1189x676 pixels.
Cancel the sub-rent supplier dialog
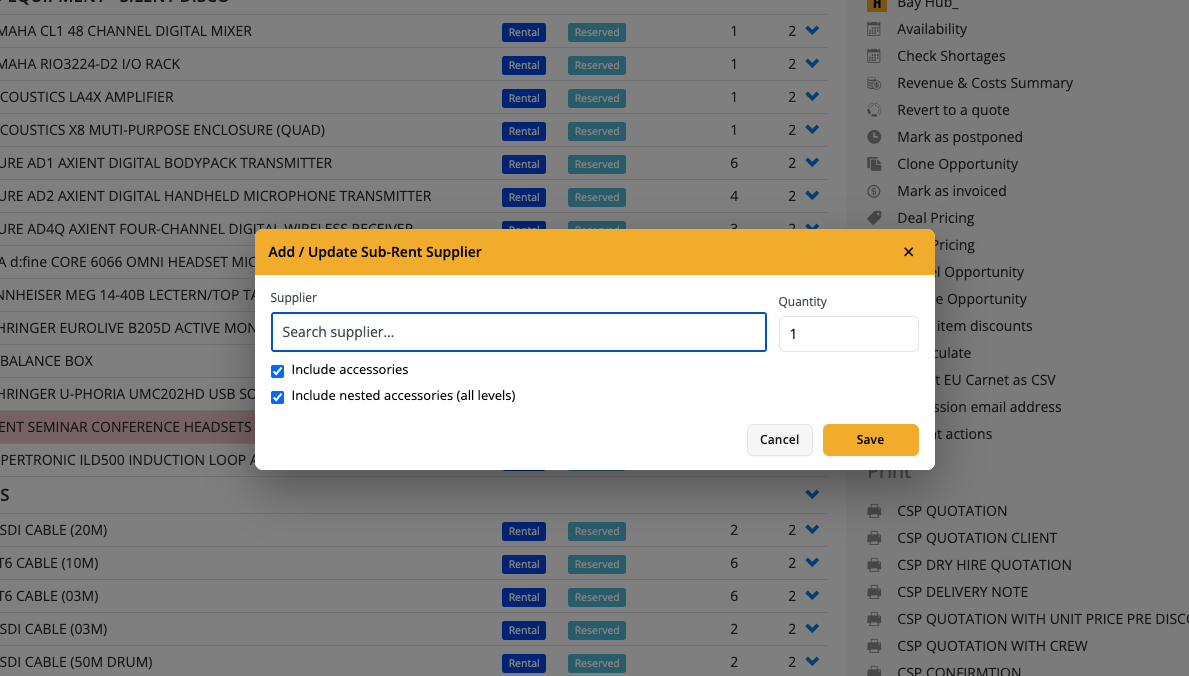780,440
